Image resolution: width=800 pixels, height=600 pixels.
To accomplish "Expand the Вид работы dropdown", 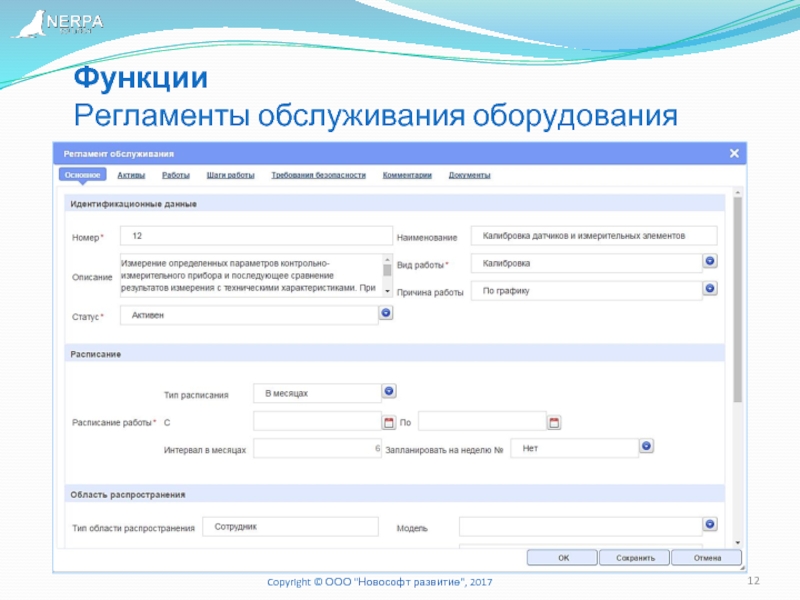I will 710,262.
